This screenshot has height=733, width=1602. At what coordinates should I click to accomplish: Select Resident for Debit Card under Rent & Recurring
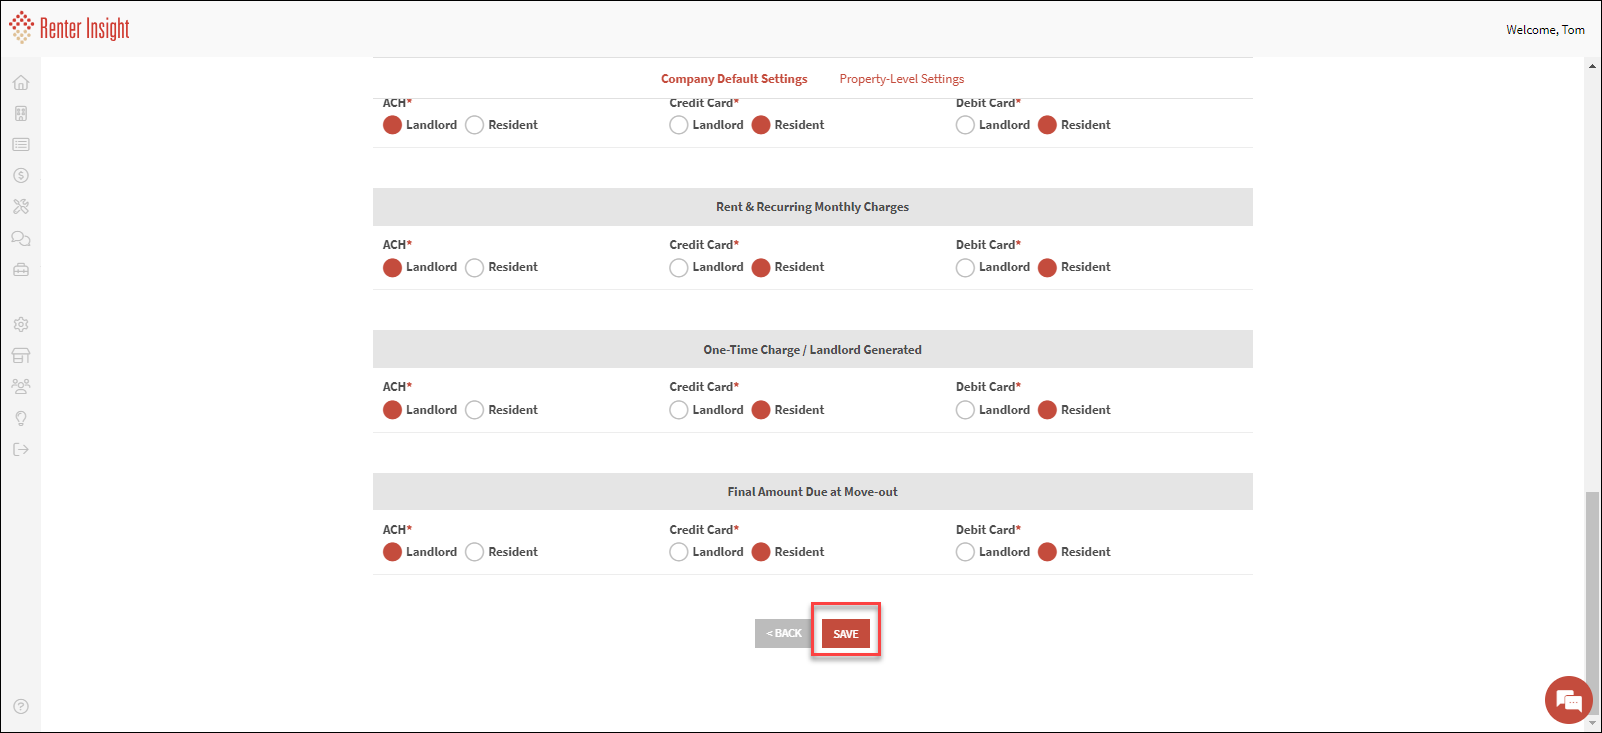click(x=1047, y=267)
